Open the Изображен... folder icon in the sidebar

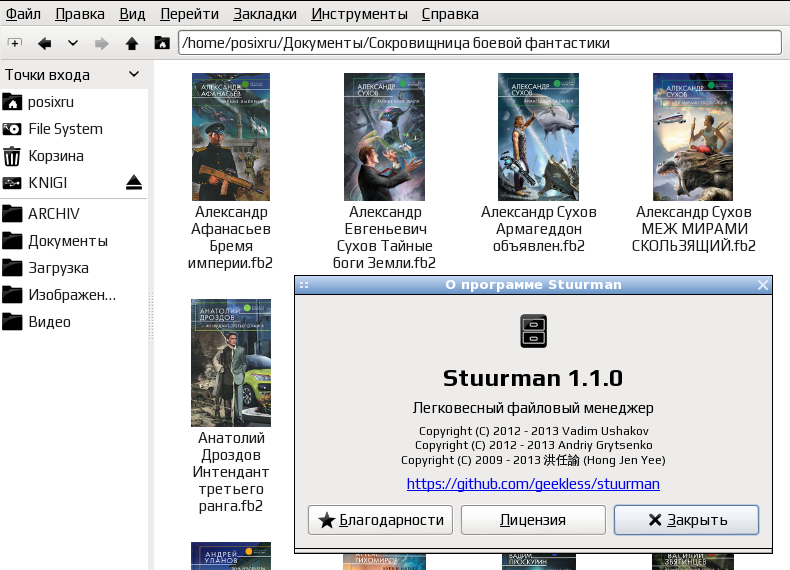coord(12,294)
